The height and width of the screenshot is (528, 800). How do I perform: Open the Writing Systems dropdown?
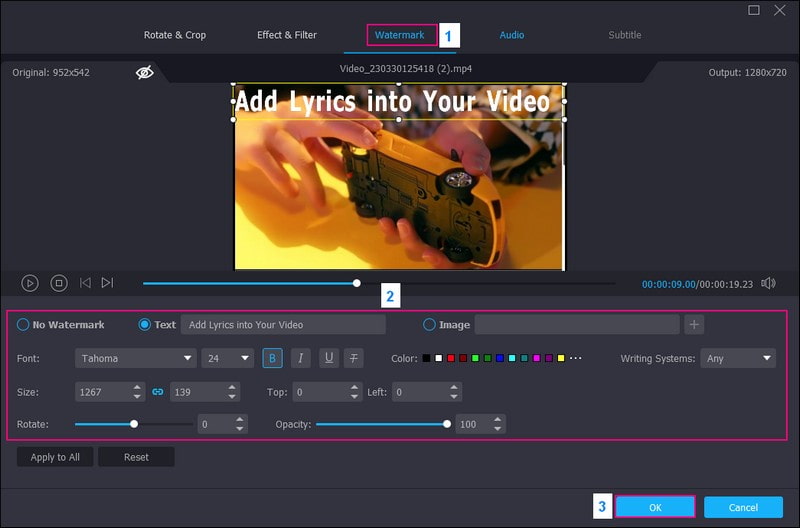point(739,358)
